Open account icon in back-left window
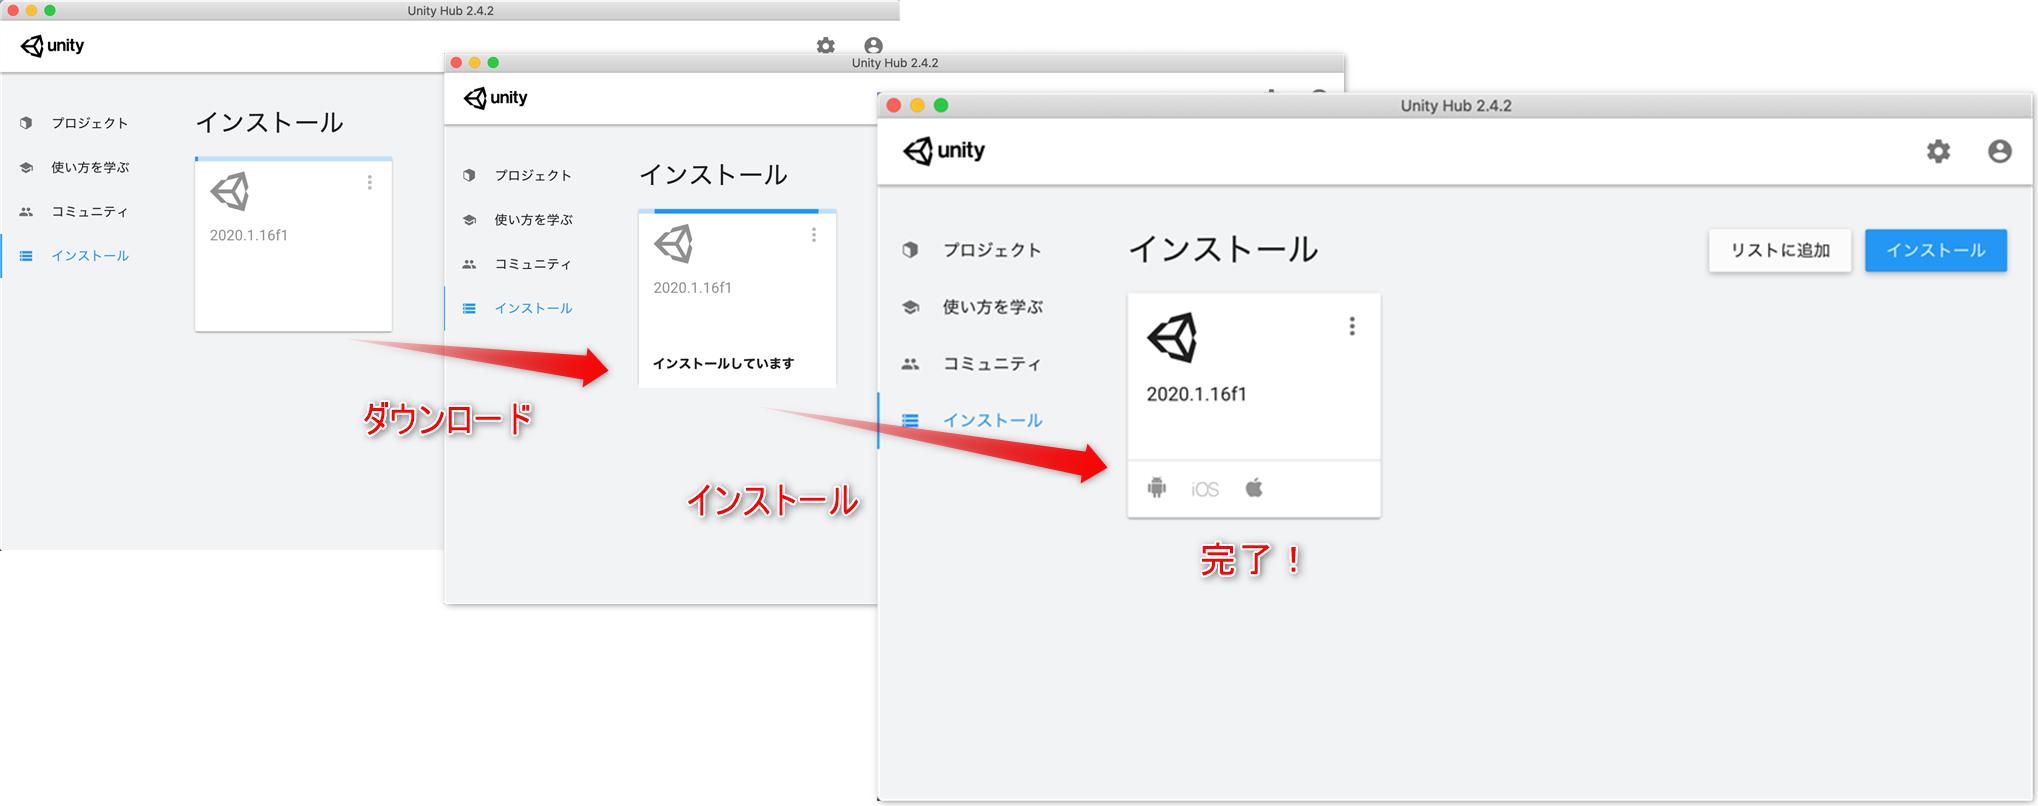The height and width of the screenshot is (806, 2038). pyautogui.click(x=873, y=46)
